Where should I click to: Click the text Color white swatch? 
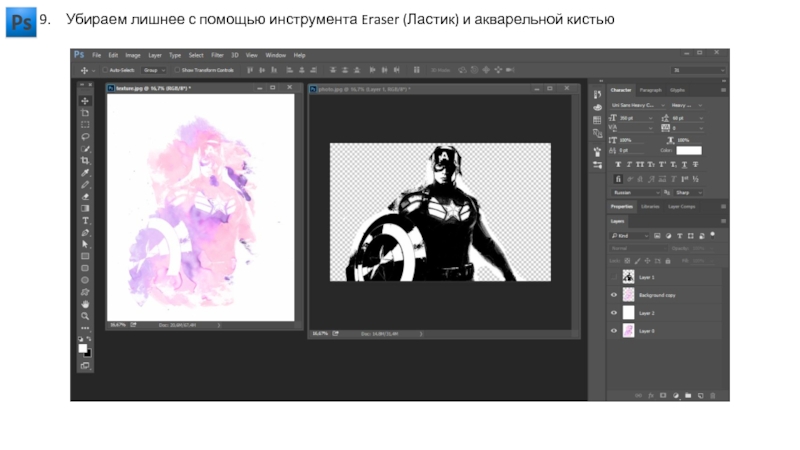point(689,151)
